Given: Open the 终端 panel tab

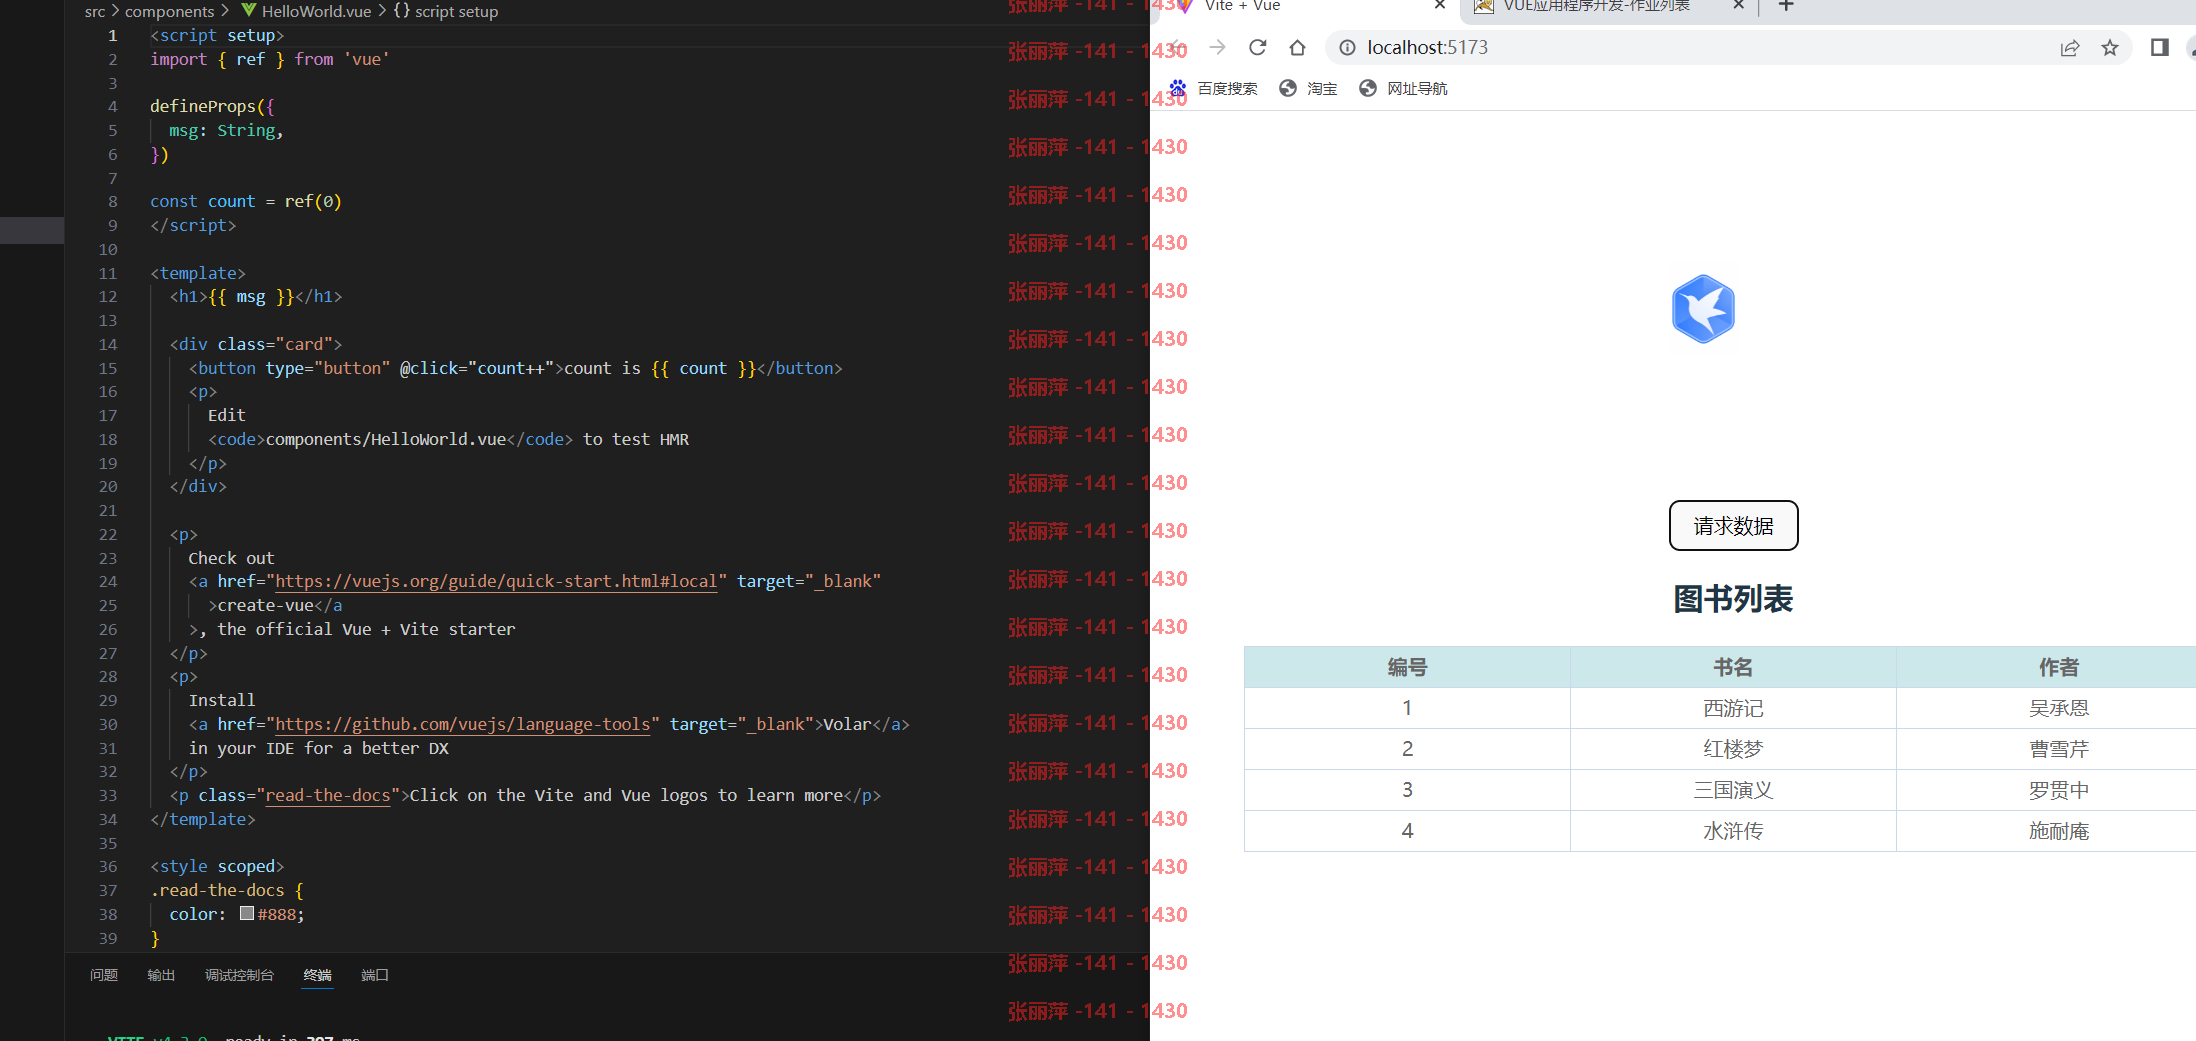Looking at the screenshot, I should click(317, 975).
